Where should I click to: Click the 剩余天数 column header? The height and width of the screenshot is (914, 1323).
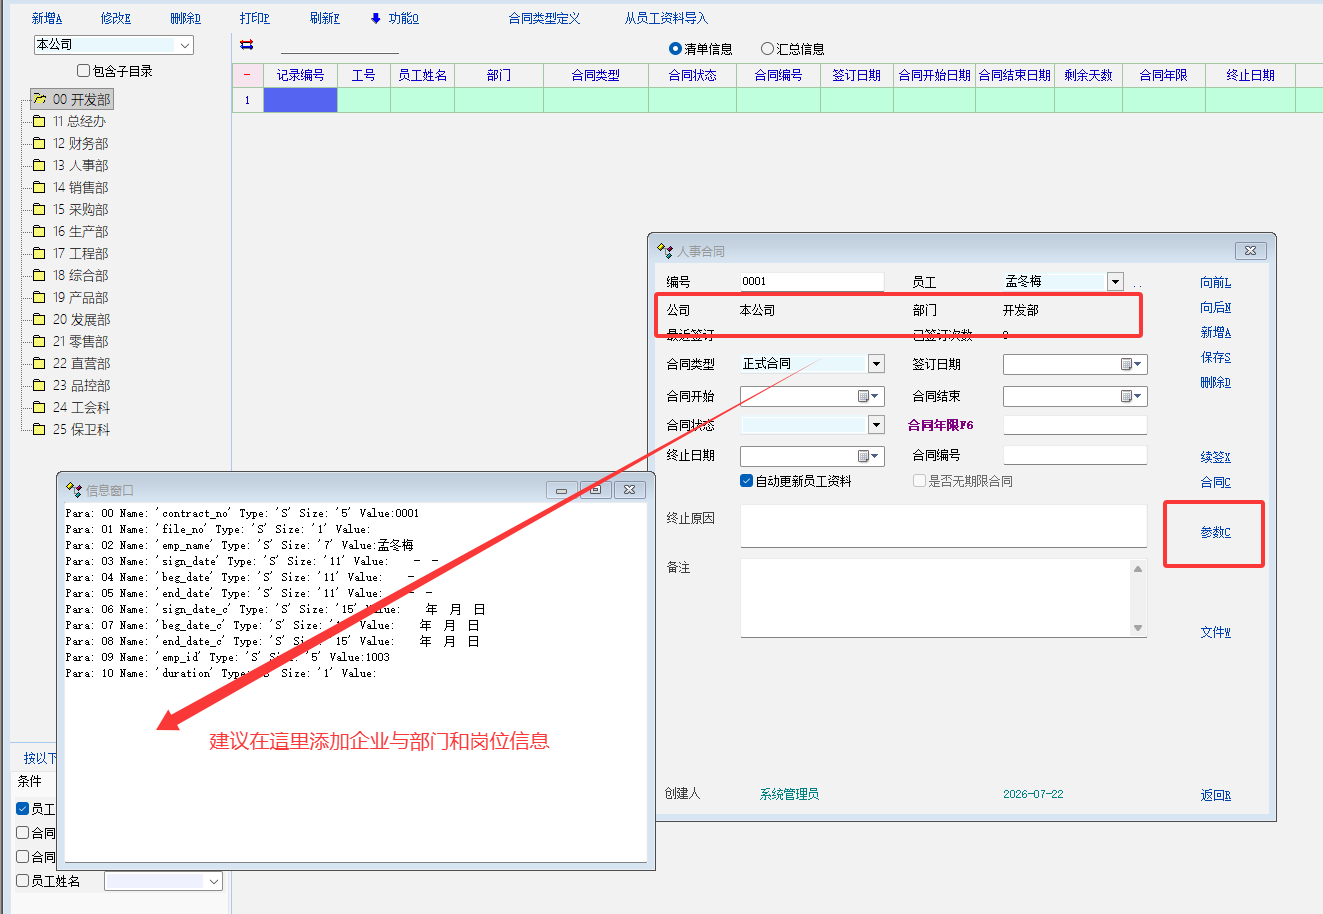coord(1089,75)
